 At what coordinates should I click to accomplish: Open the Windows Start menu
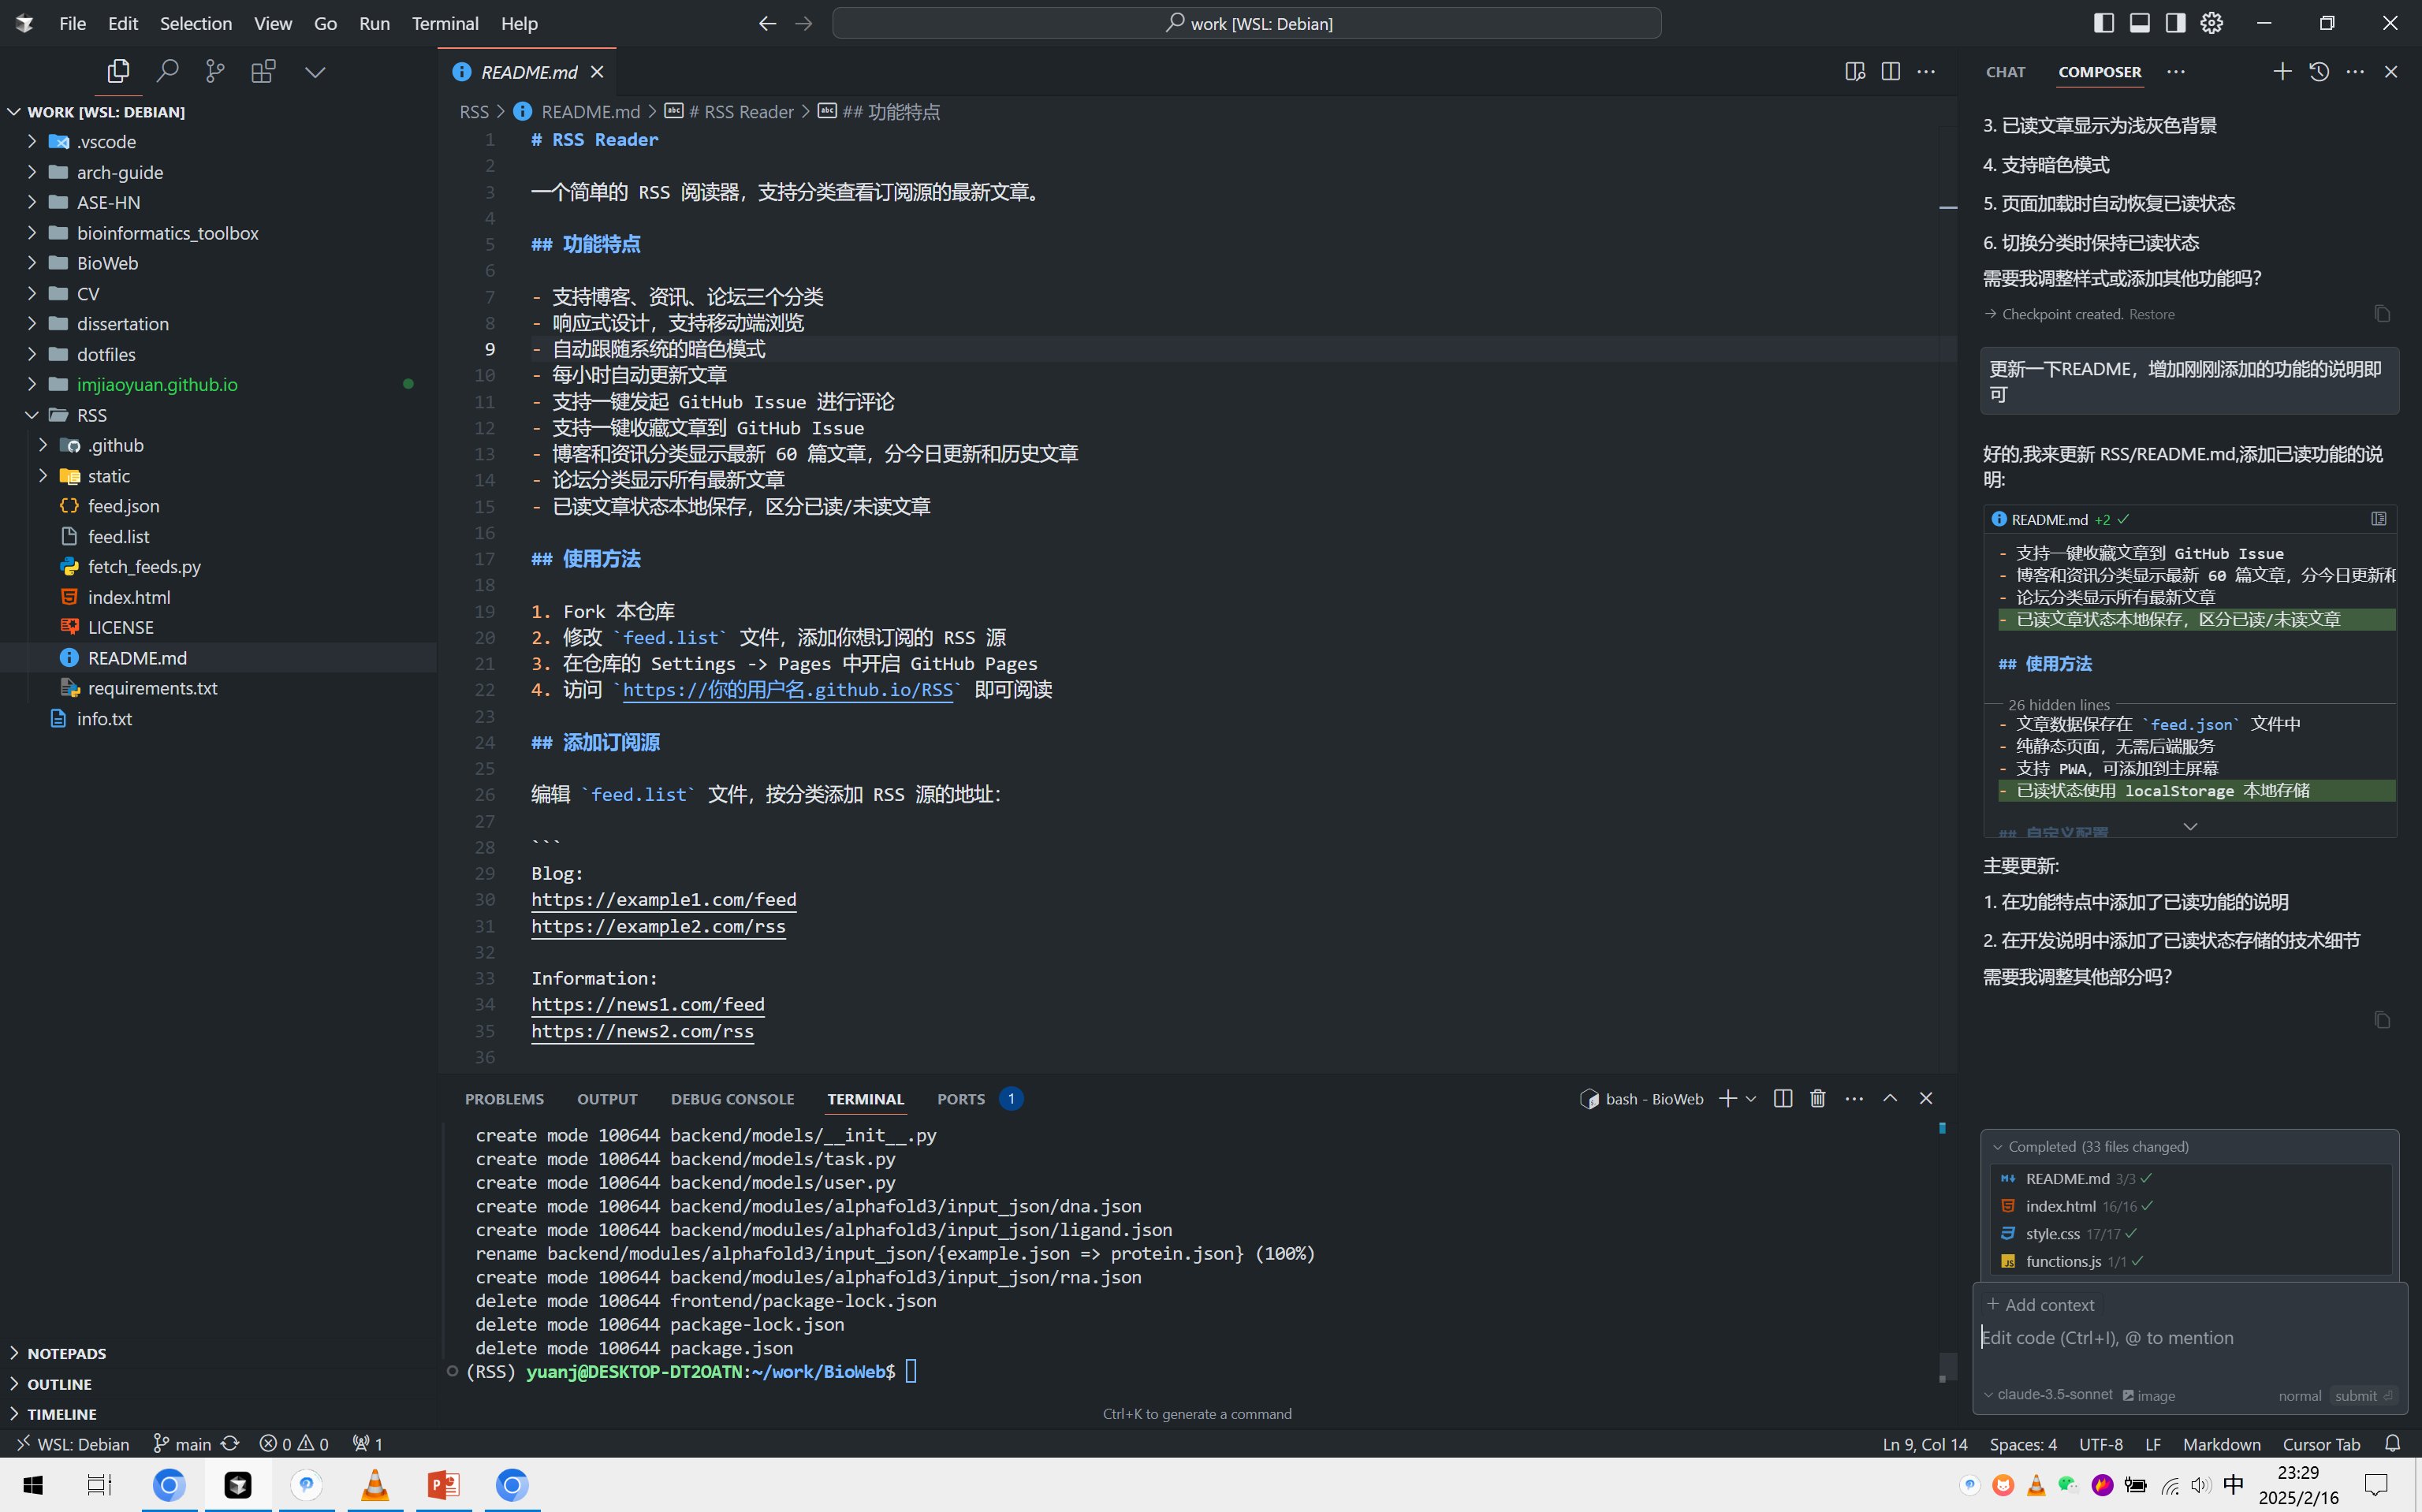pyautogui.click(x=33, y=1485)
